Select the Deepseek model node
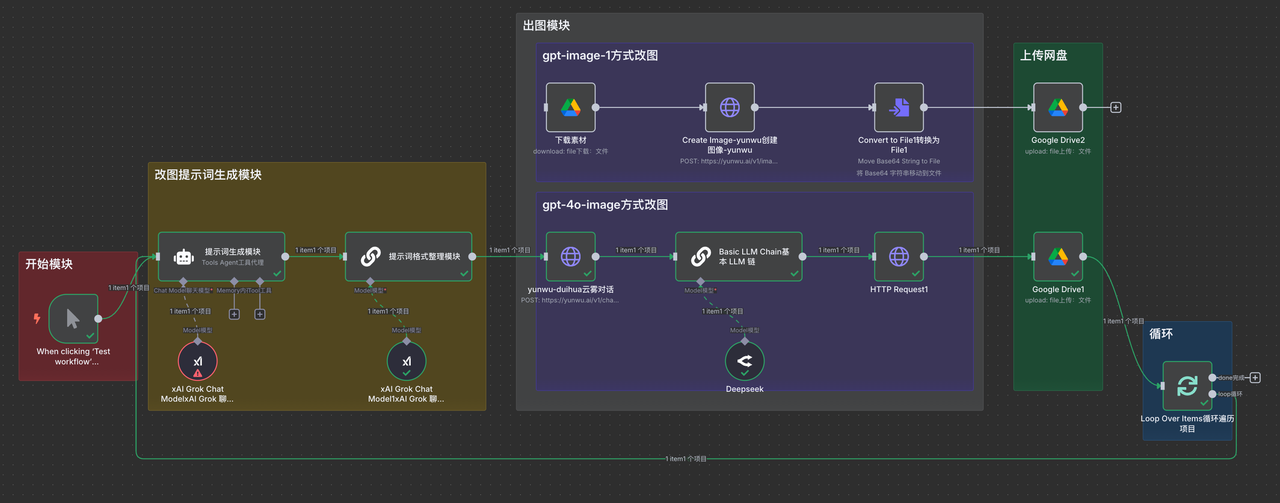Image resolution: width=1280 pixels, height=503 pixels. pos(744,361)
